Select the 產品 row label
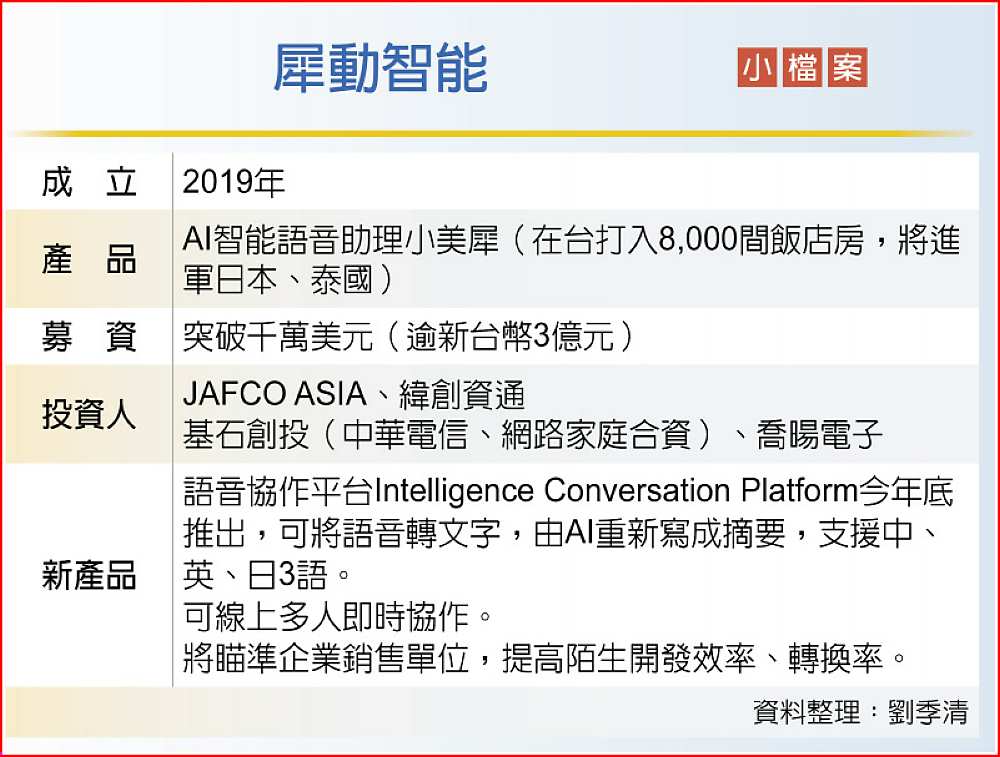Screen dimensions: 1000x757 pyautogui.click(x=89, y=260)
